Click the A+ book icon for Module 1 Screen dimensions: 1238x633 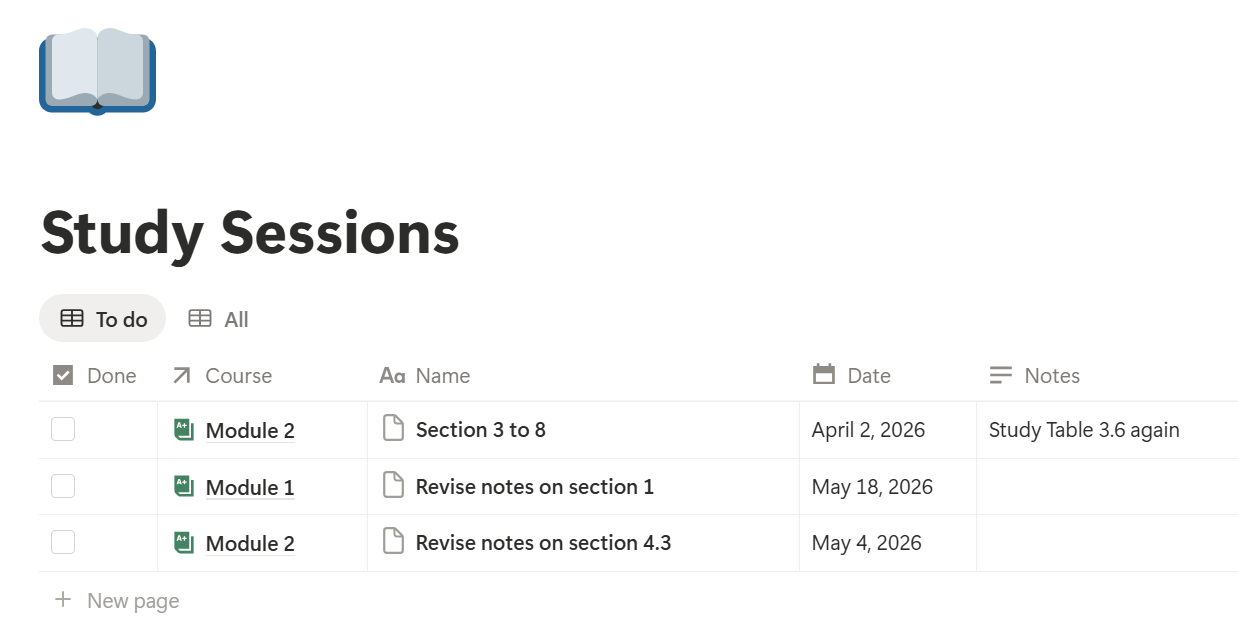[183, 486]
